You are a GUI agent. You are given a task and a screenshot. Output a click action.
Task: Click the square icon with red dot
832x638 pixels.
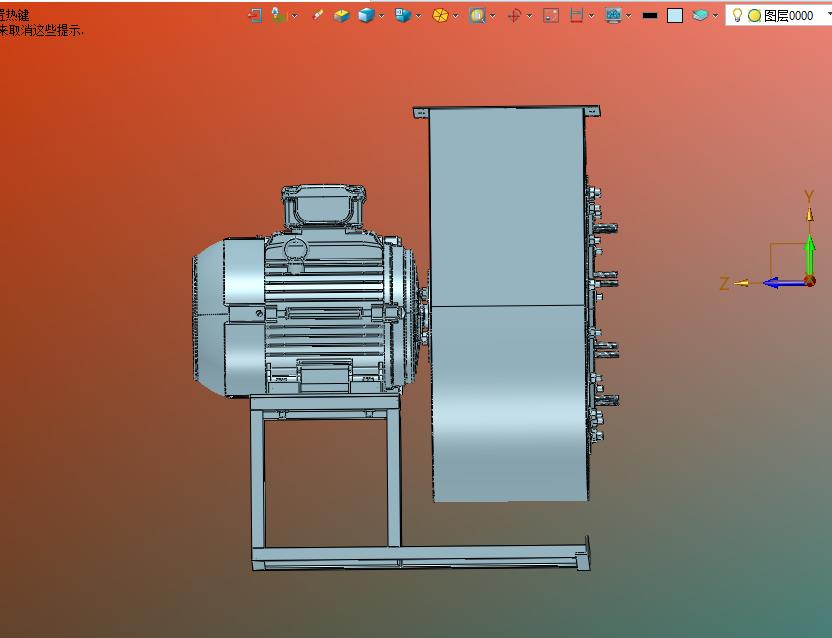(550, 15)
